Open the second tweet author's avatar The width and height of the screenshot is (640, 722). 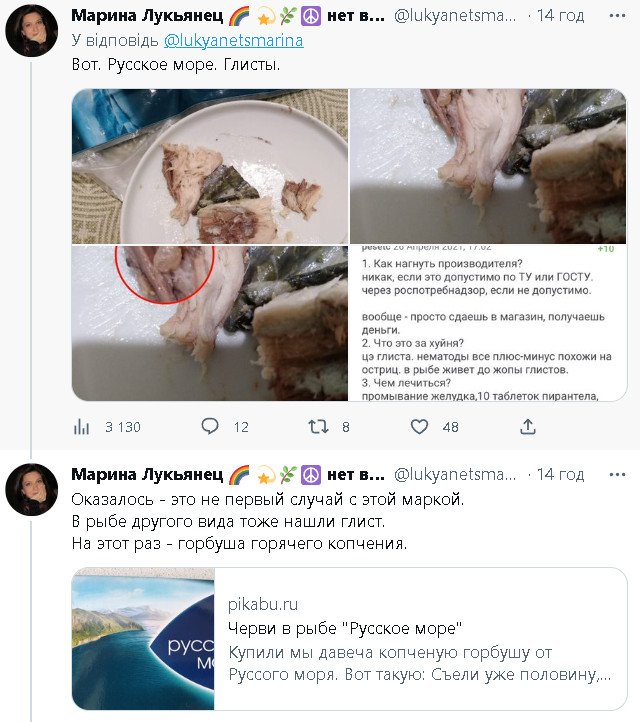[32, 489]
